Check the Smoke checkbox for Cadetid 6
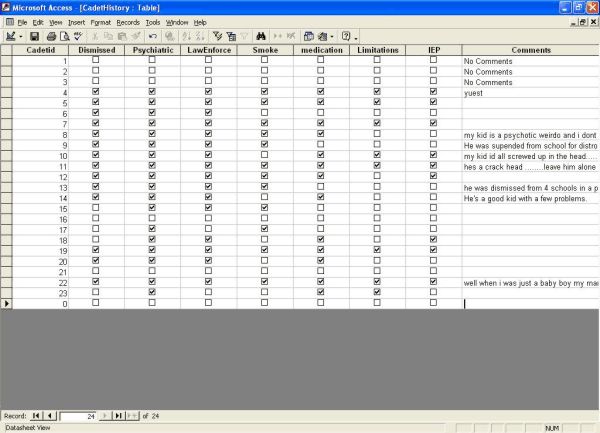Screen dimensions: 600x433 264,112
